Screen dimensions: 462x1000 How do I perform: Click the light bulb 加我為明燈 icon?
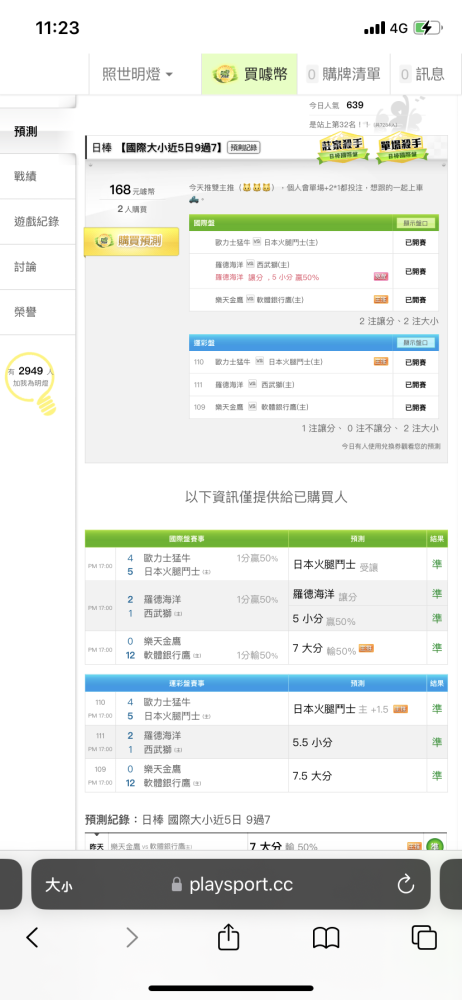[x=33, y=383]
